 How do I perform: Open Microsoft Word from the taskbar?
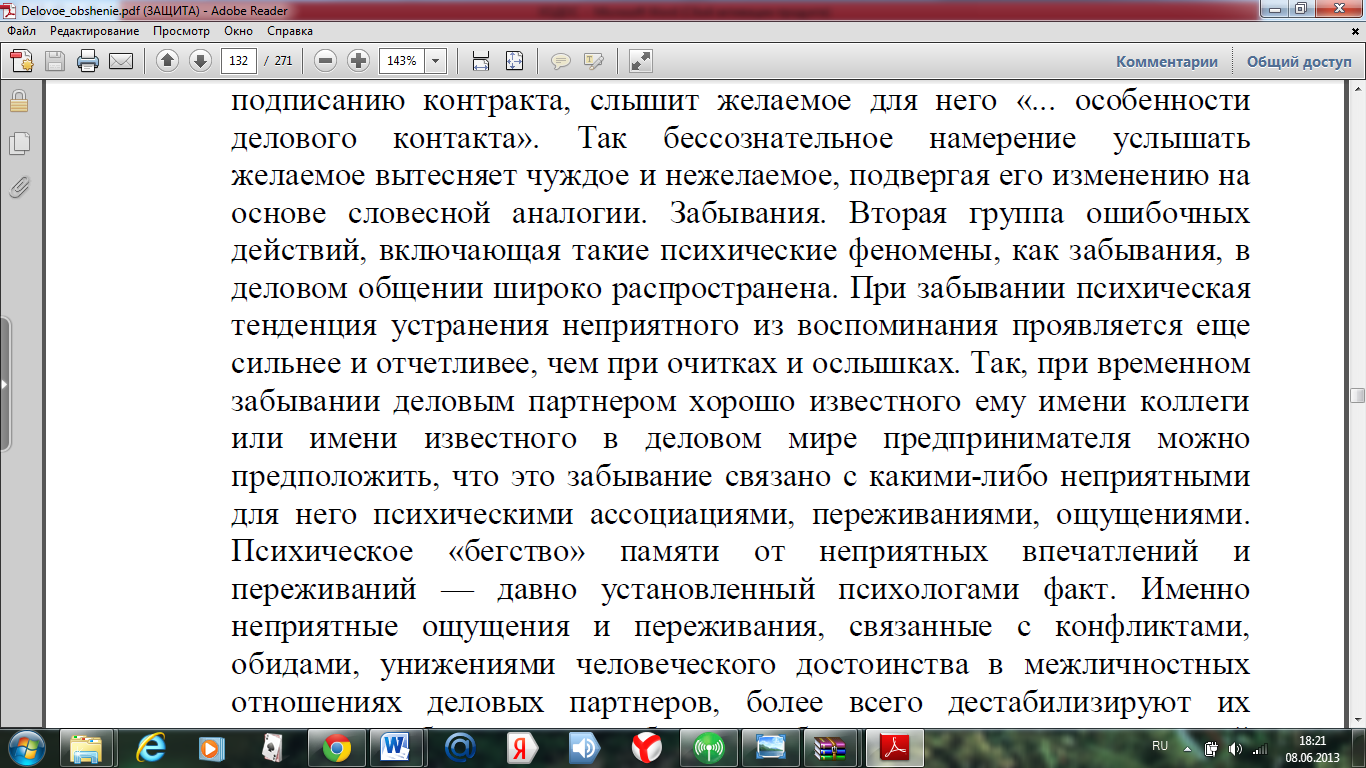(397, 748)
